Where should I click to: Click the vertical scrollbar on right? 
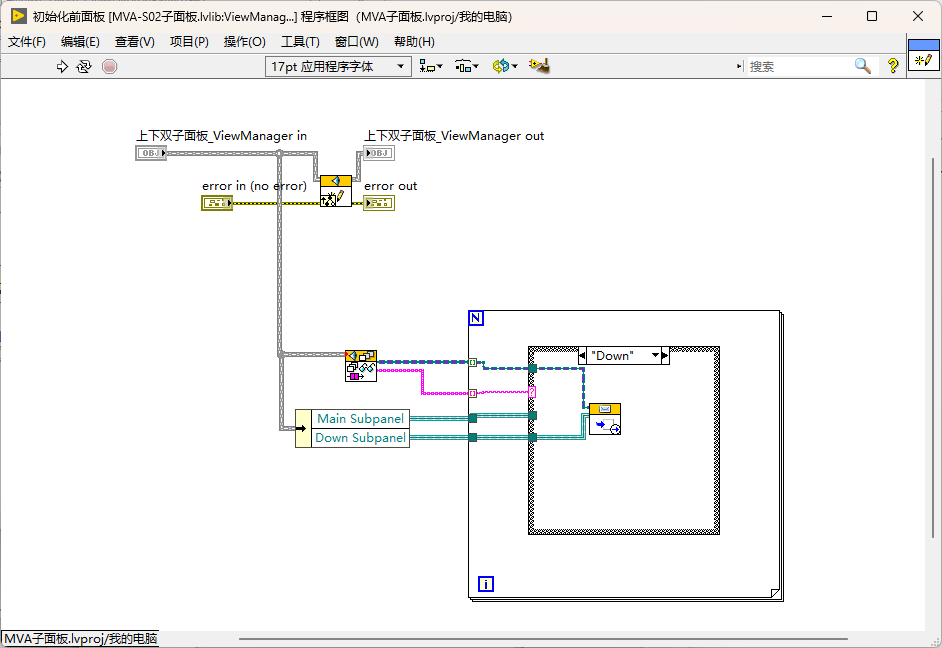(934, 347)
